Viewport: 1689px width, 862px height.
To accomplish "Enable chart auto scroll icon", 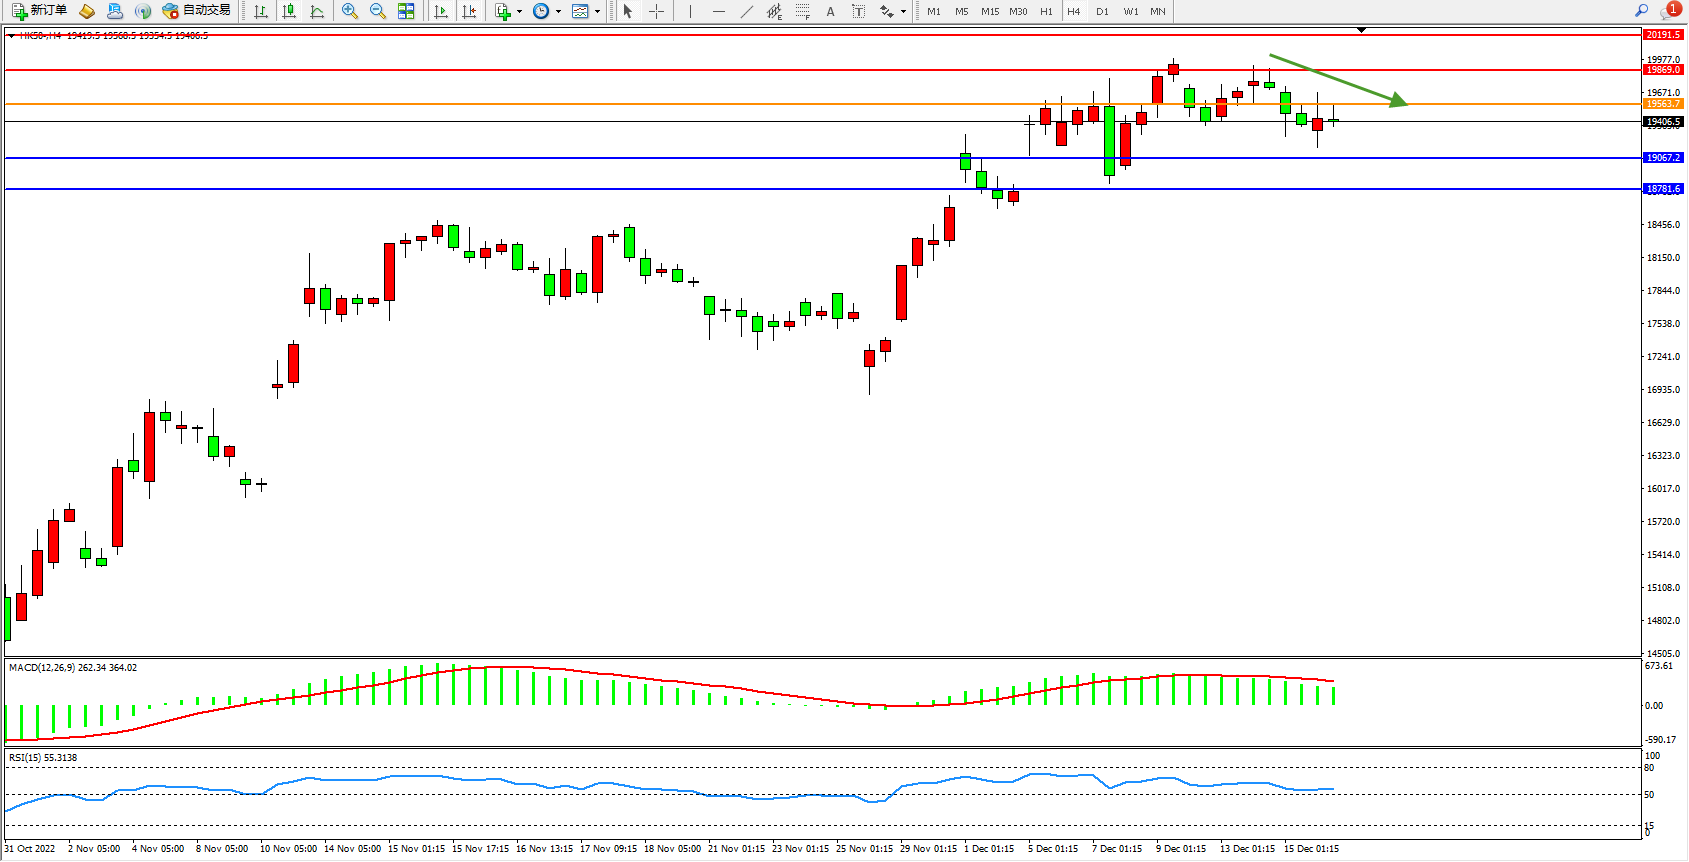I will pyautogui.click(x=441, y=11).
